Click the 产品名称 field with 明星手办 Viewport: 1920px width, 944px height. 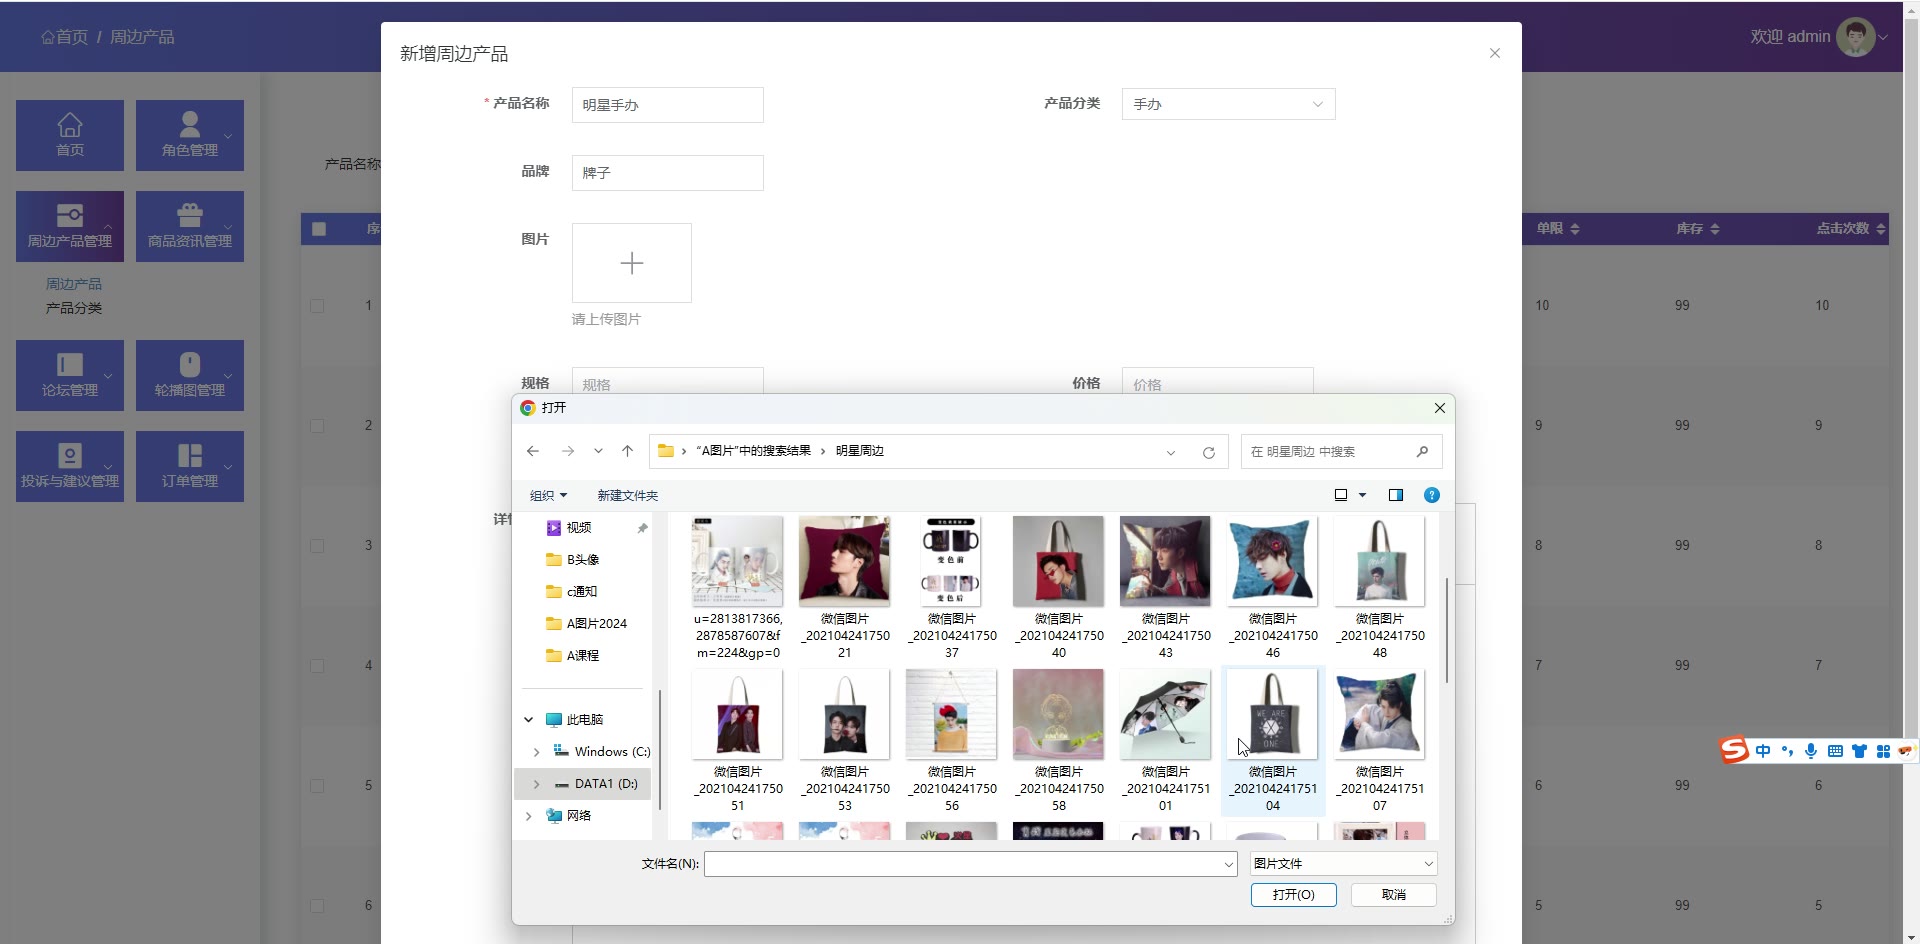pos(668,105)
